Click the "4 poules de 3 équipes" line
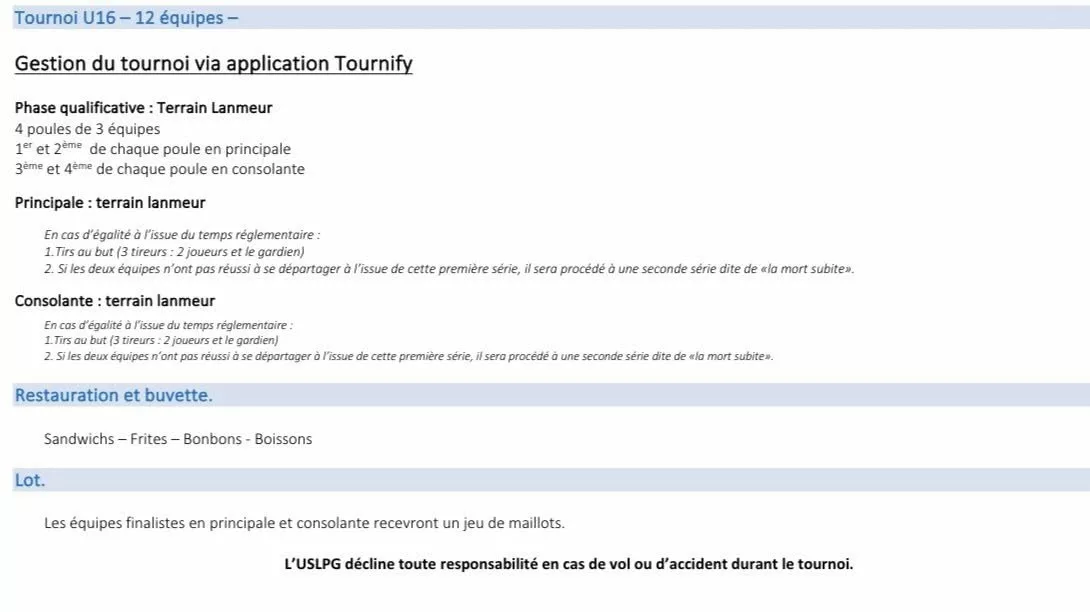 87,129
